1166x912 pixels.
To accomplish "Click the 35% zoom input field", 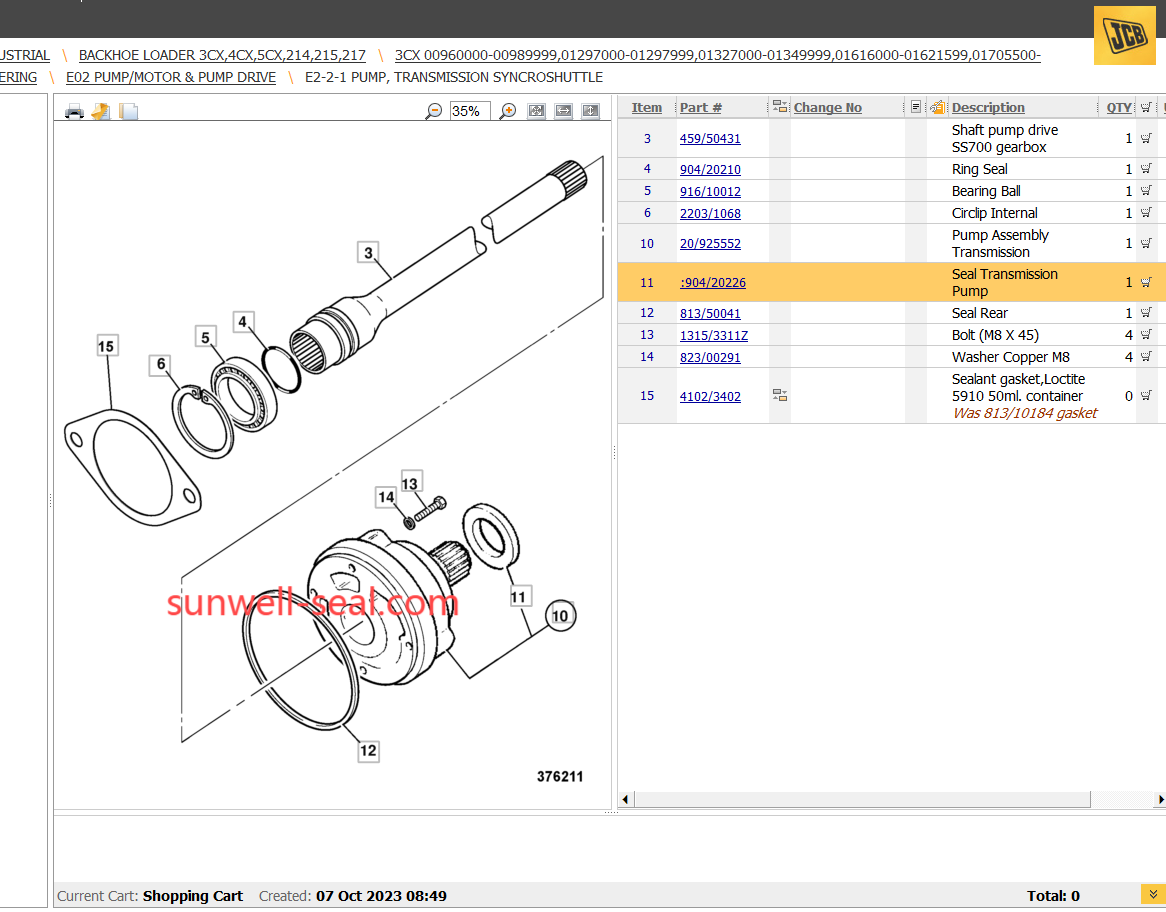I will pyautogui.click(x=468, y=111).
